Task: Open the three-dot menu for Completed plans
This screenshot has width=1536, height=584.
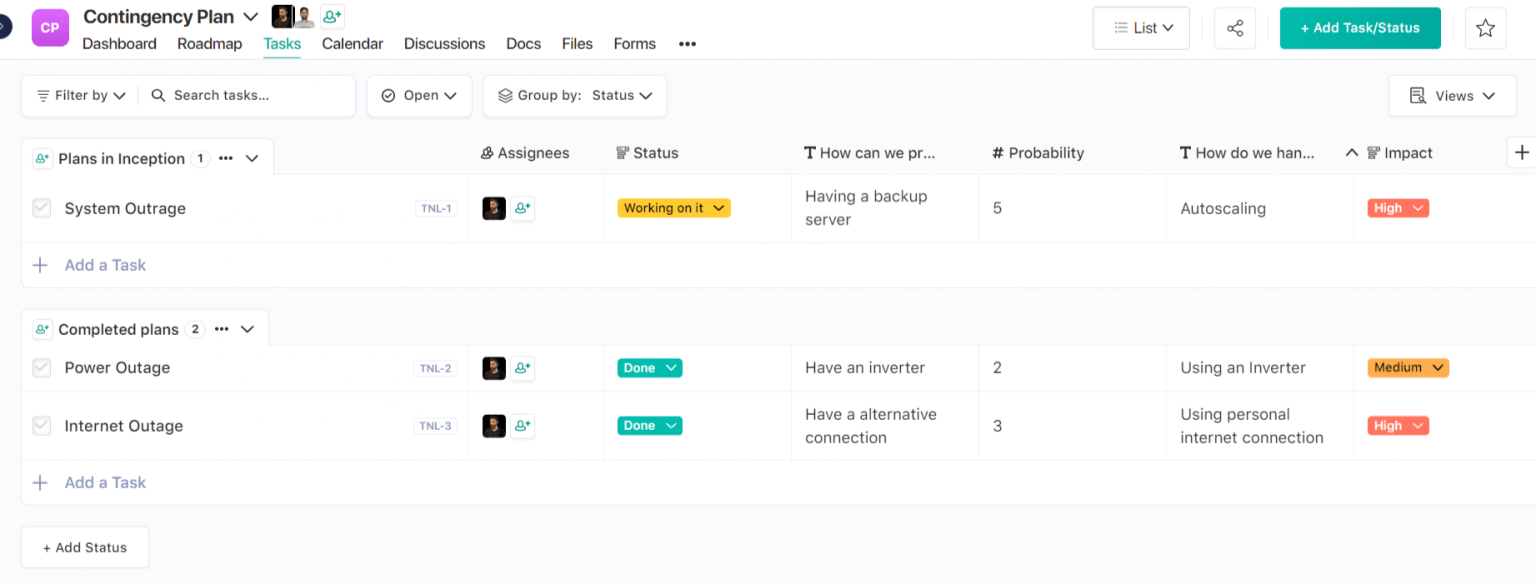Action: tap(222, 329)
